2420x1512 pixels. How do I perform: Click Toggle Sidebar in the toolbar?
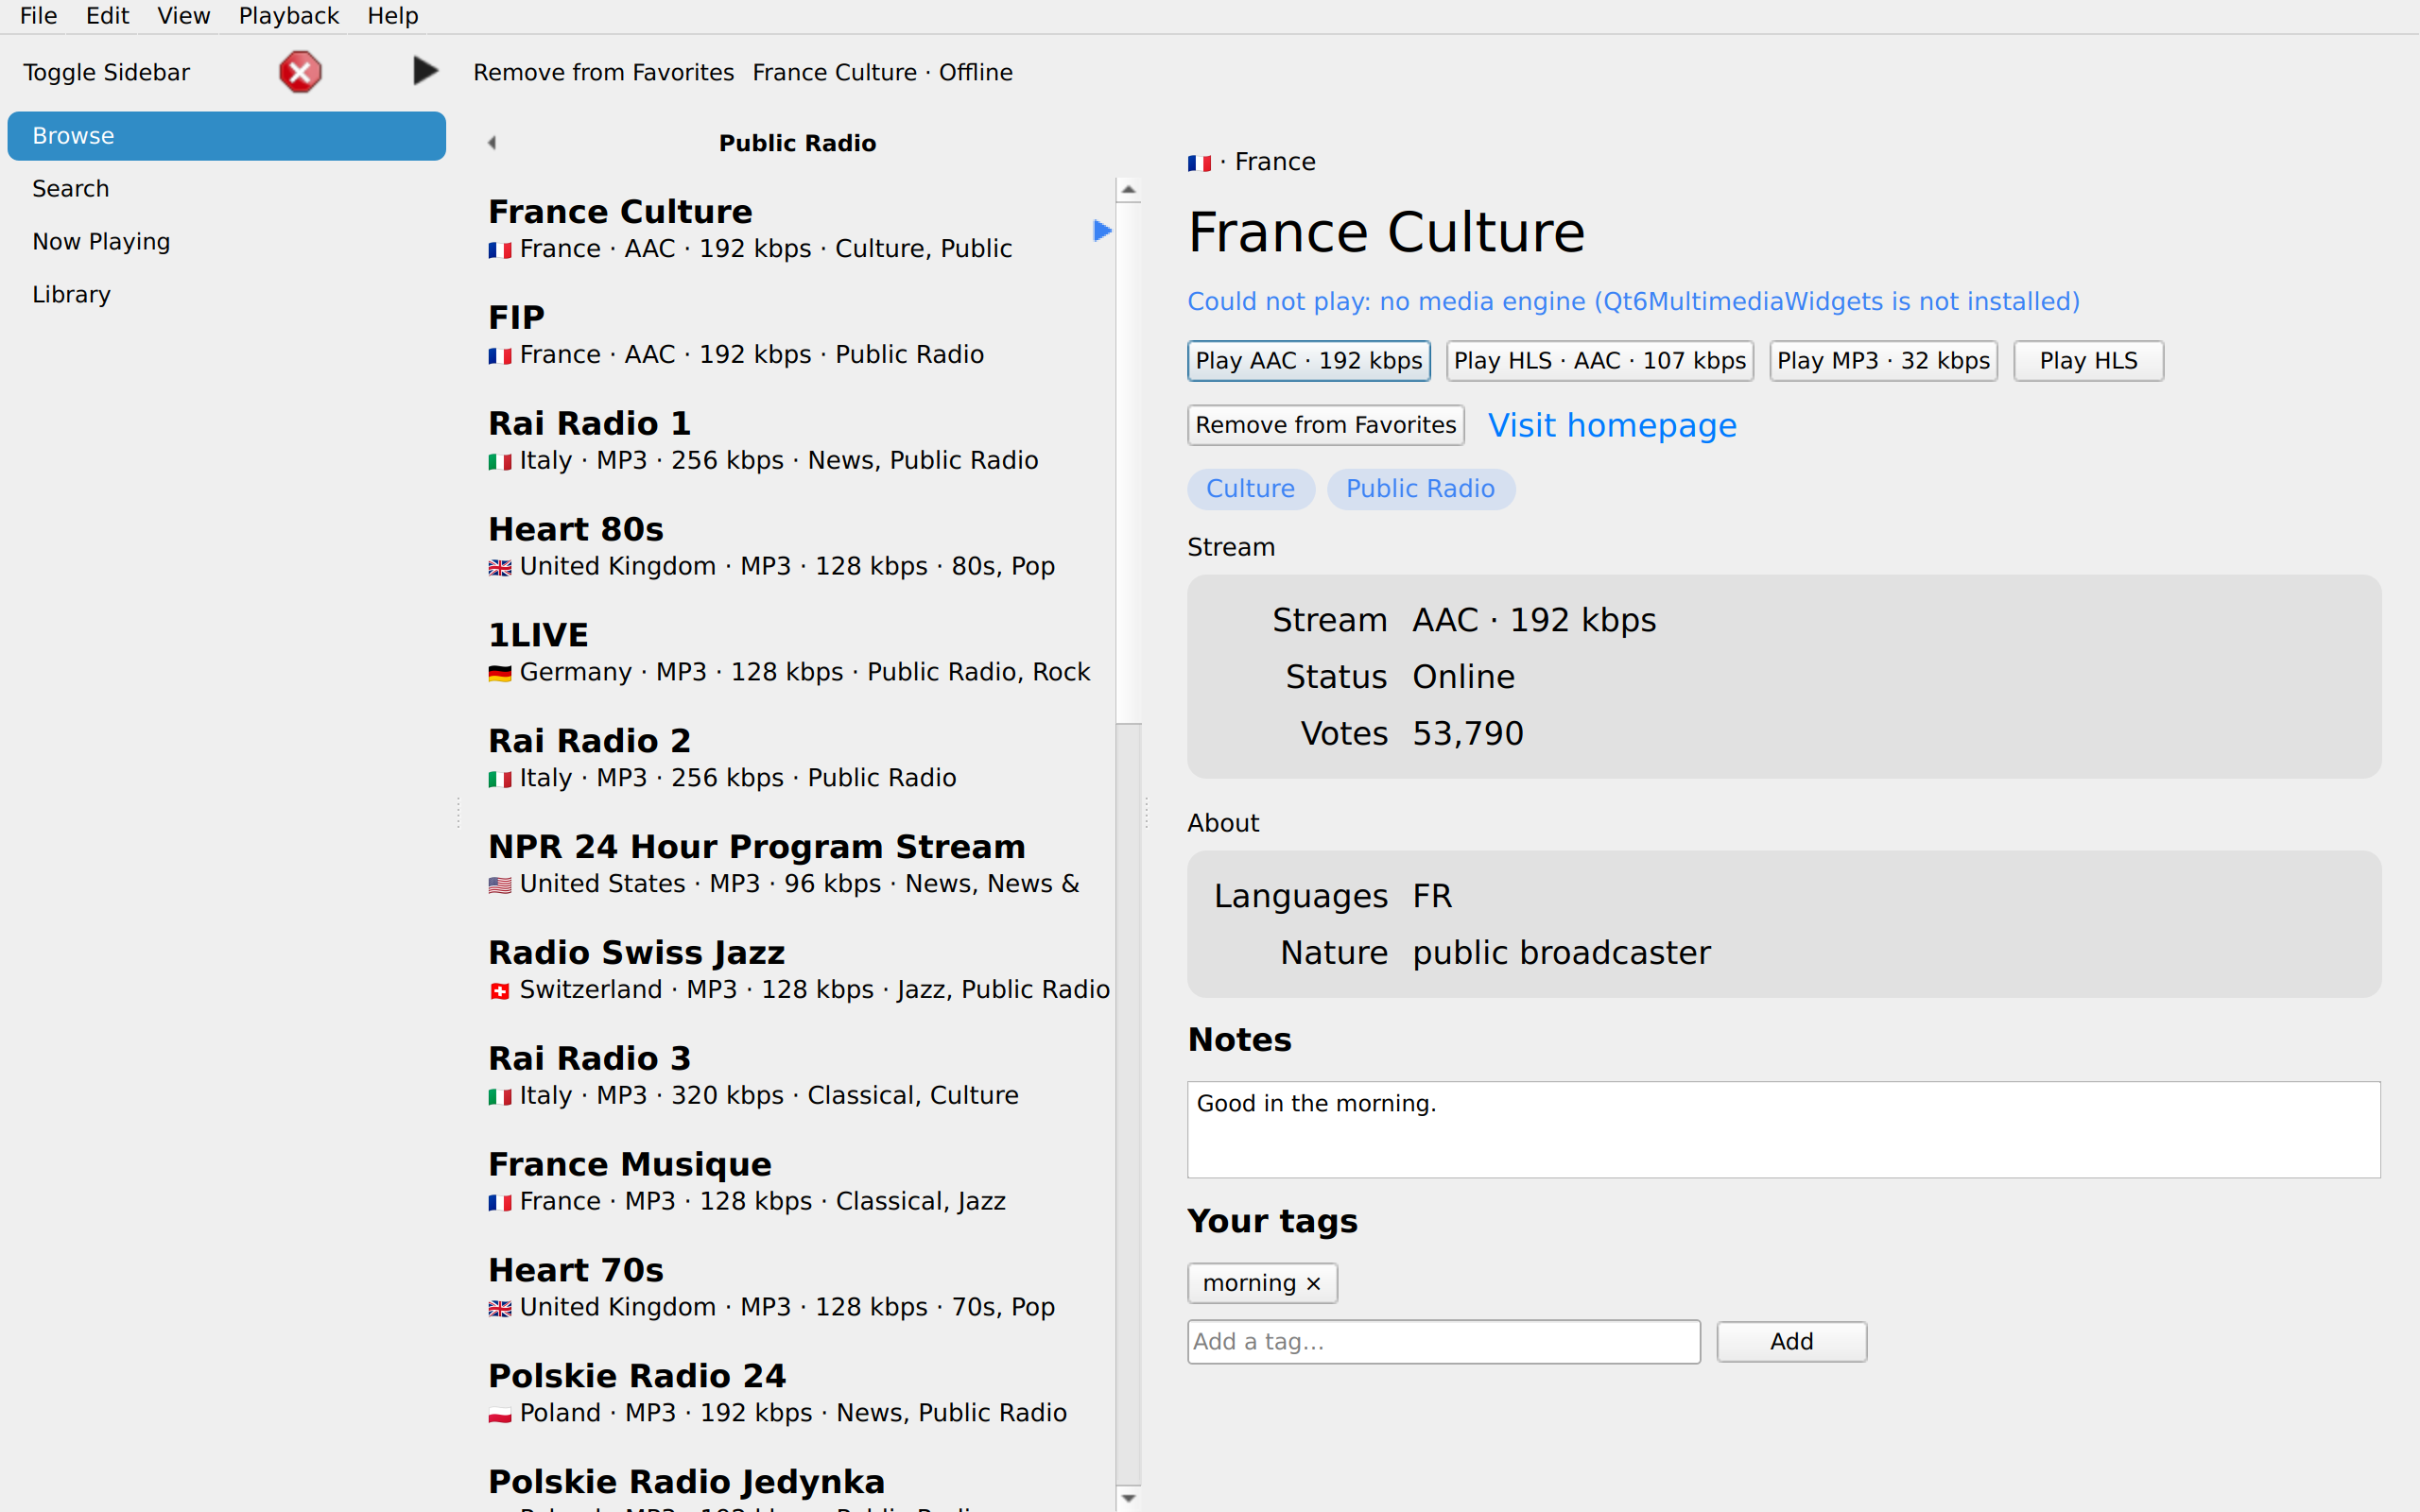(x=107, y=72)
